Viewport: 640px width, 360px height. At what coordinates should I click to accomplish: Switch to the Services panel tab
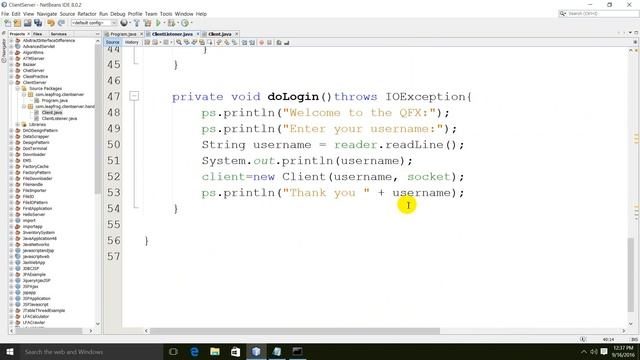58,34
